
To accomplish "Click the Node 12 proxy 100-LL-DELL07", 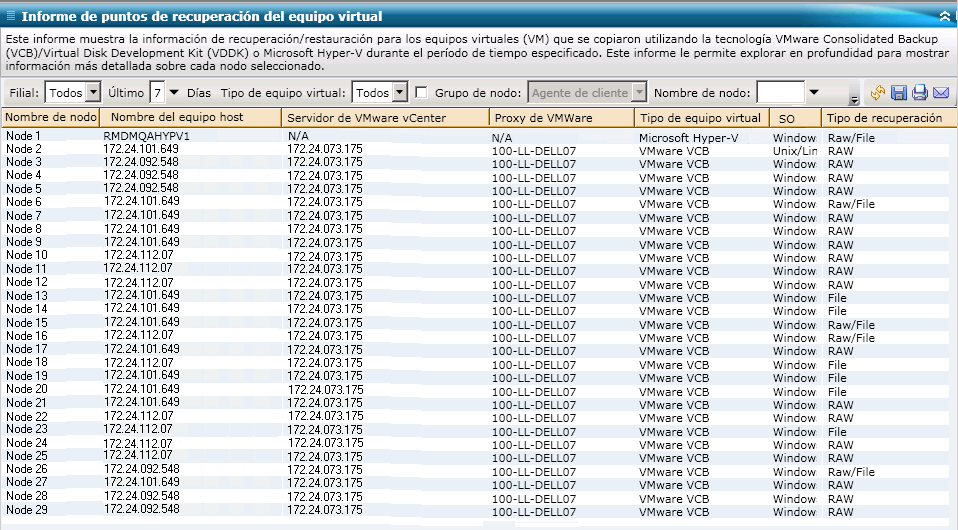I will pyautogui.click(x=534, y=285).
